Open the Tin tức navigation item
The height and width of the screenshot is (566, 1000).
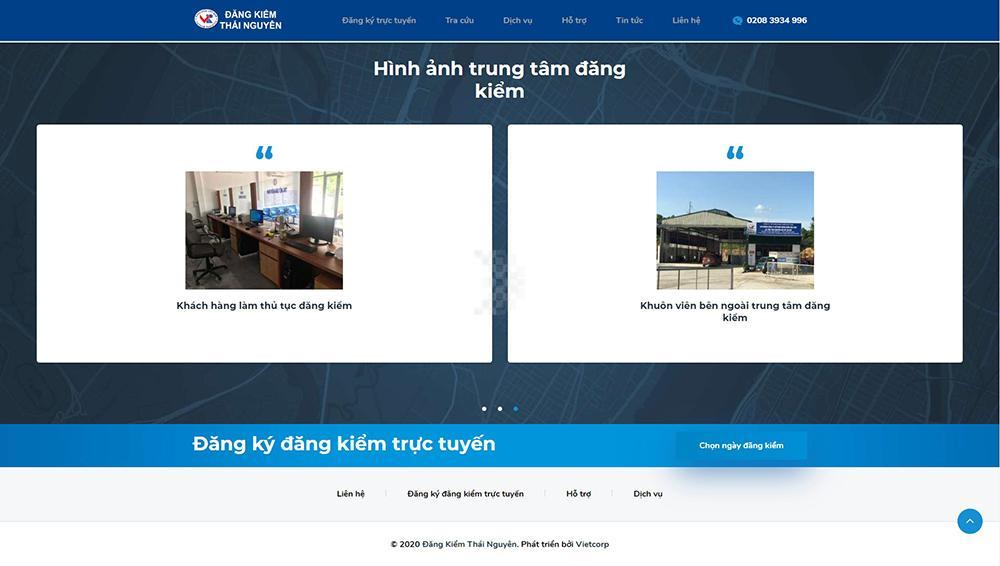point(629,20)
